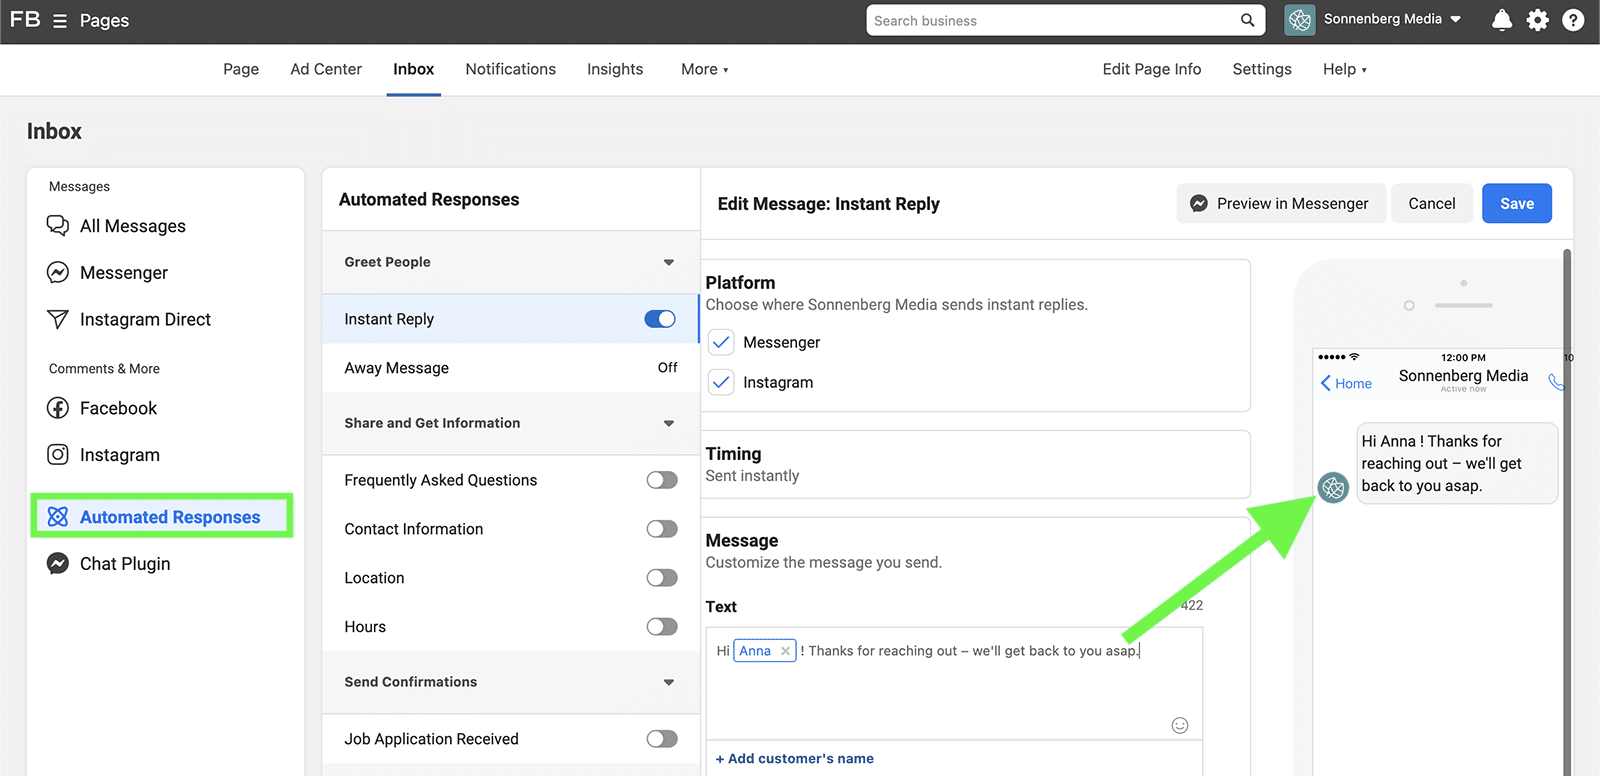The height and width of the screenshot is (776, 1600).
Task: Open Edit Page Info
Action: coord(1152,69)
